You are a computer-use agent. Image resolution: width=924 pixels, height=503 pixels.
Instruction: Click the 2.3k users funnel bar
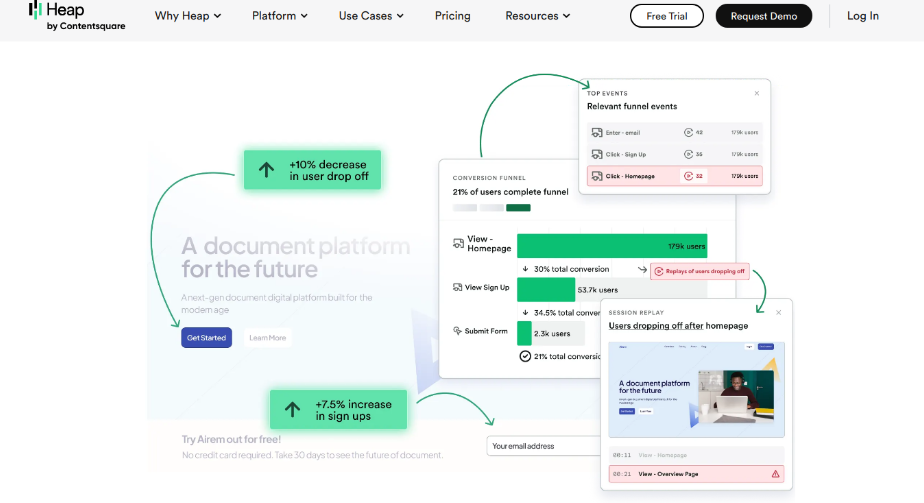pyautogui.click(x=524, y=333)
